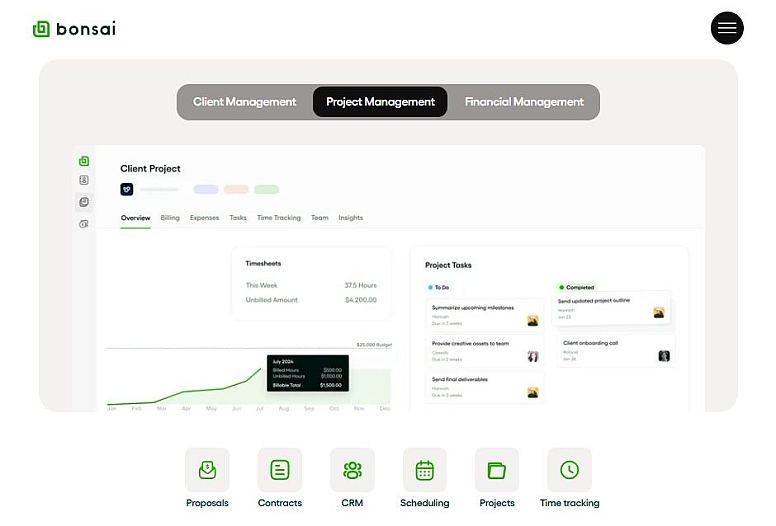This screenshot has width=776, height=526.
Task: Open the Time tracking text link
Action: coord(570,503)
